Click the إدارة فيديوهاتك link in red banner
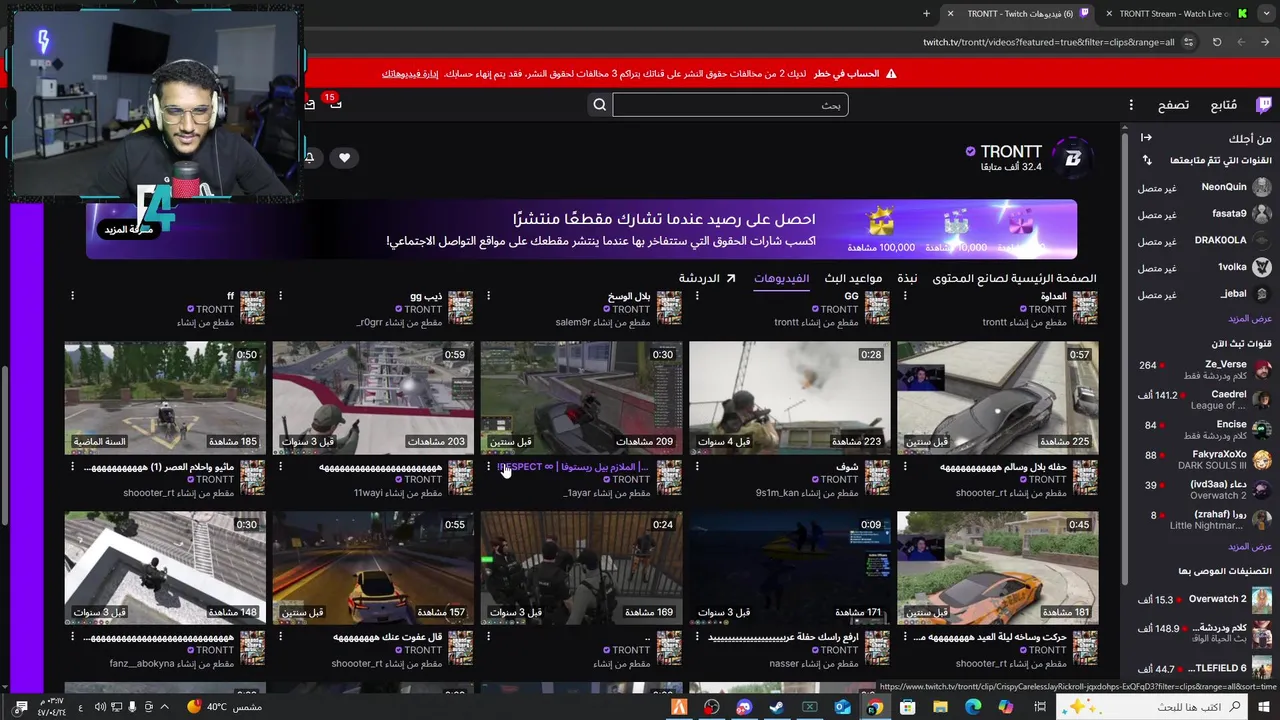1280x720 pixels. [x=410, y=74]
